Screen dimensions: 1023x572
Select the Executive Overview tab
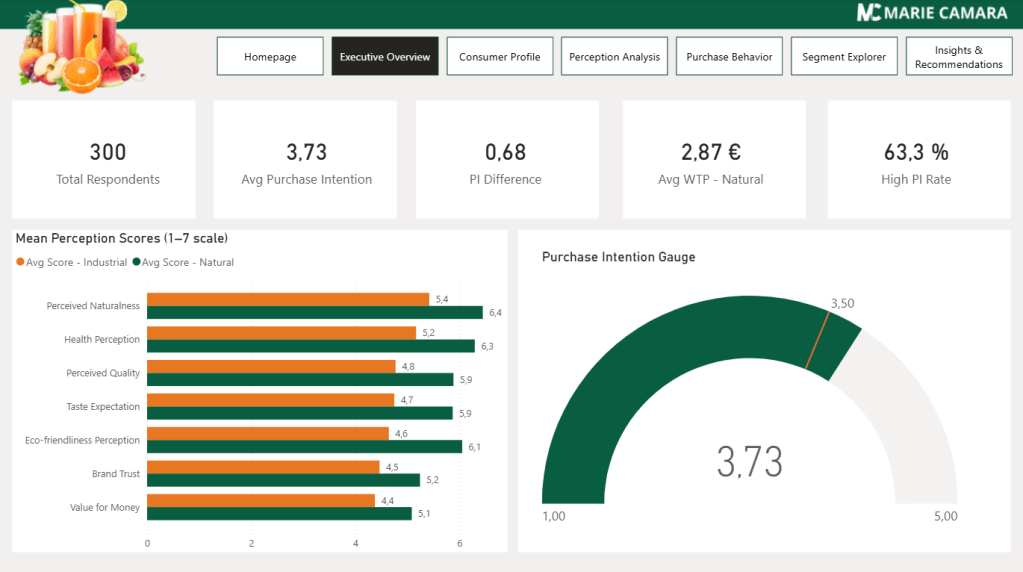point(385,57)
